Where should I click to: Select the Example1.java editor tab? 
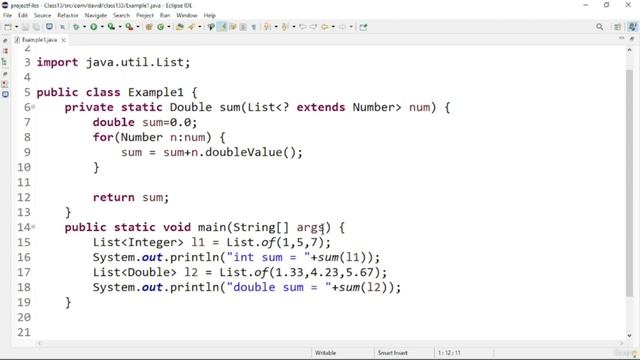[39, 40]
